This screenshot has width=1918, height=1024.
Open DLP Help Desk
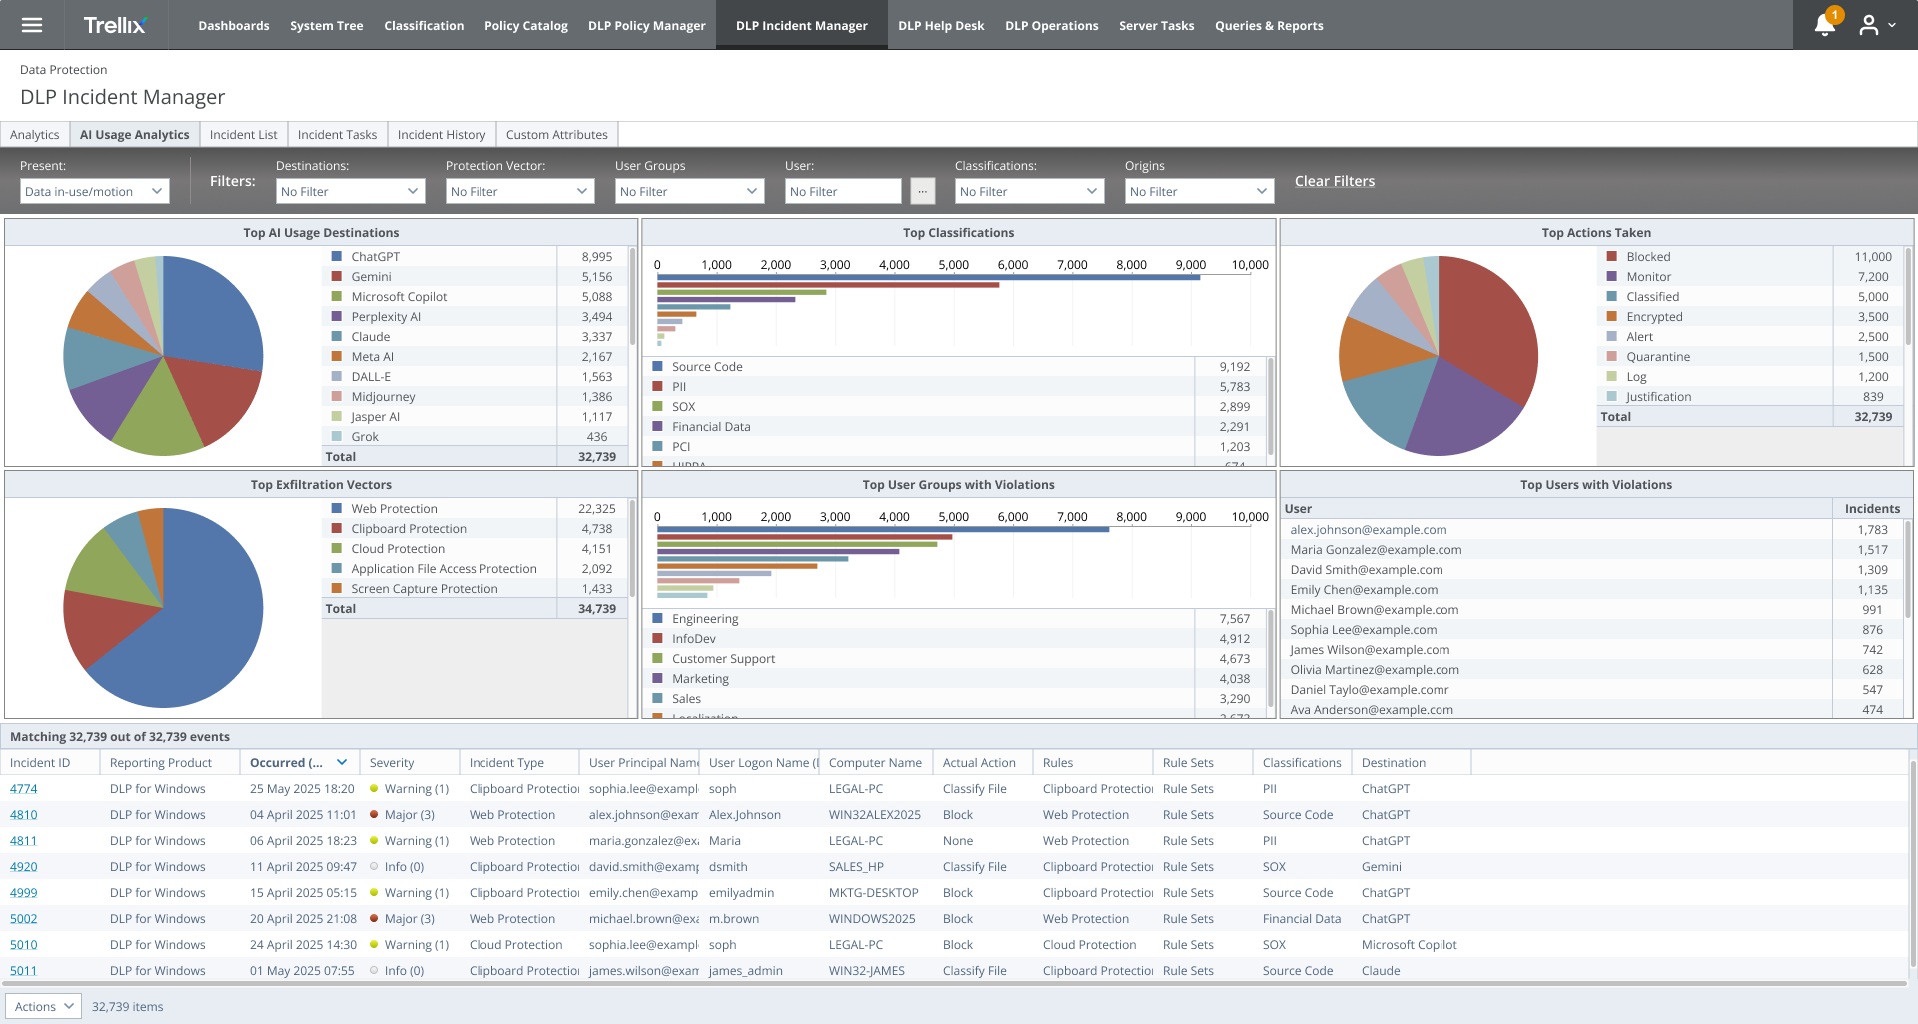click(x=941, y=25)
